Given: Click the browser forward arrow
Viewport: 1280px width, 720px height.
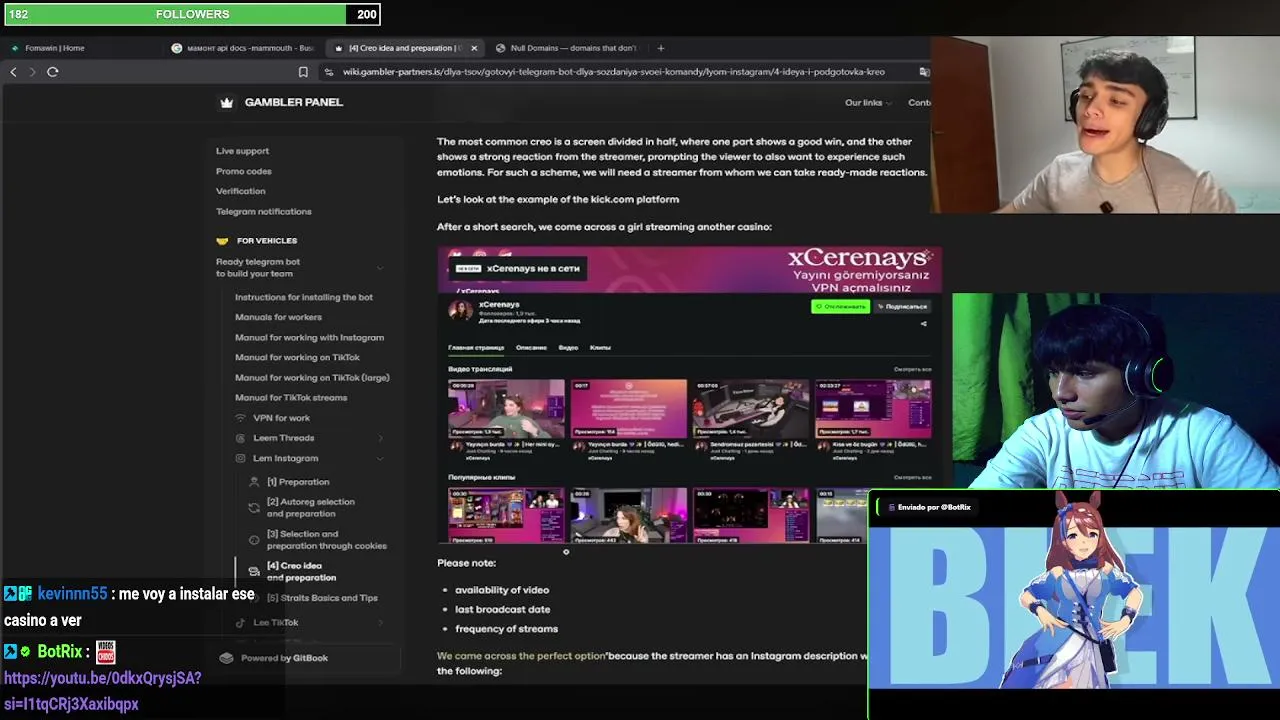Looking at the screenshot, I should tap(32, 72).
